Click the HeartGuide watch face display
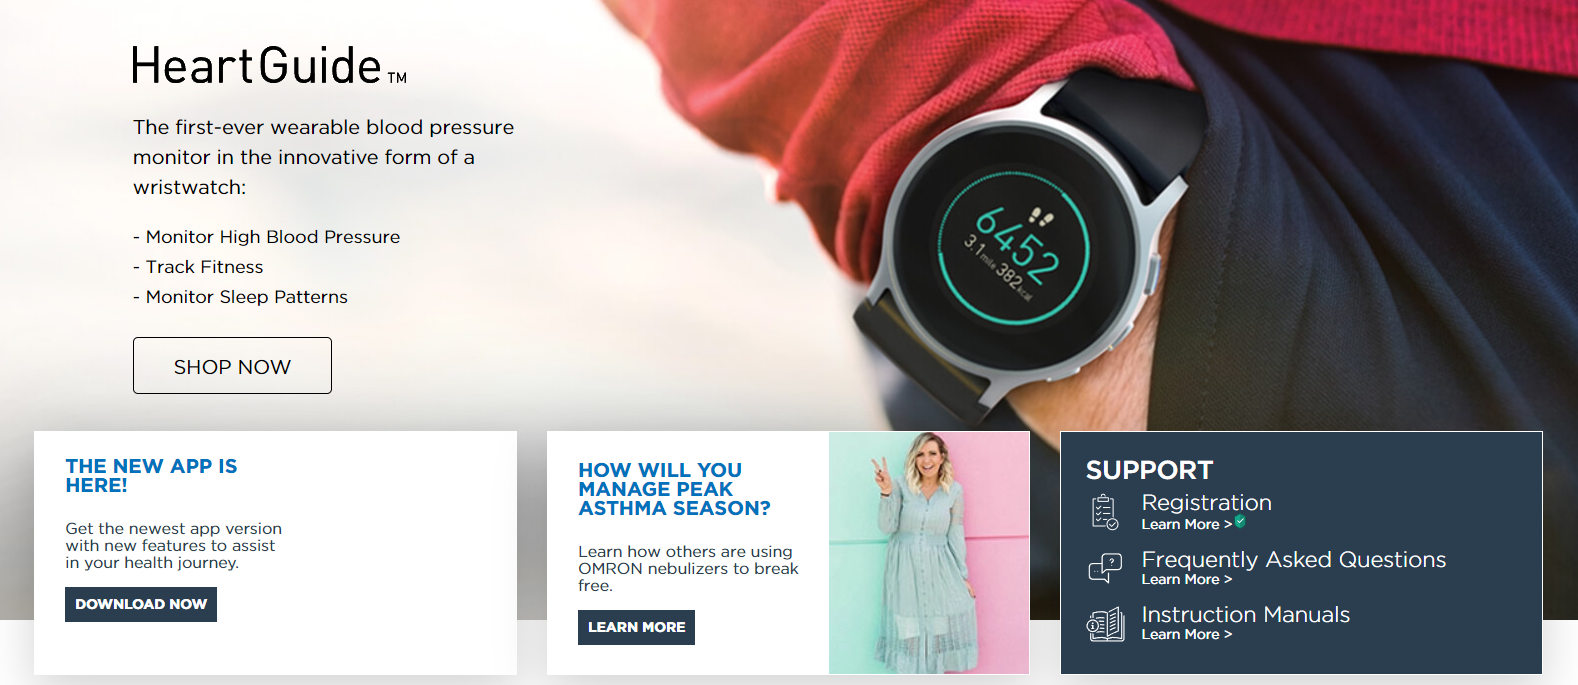The height and width of the screenshot is (685, 1578). pos(1013,244)
